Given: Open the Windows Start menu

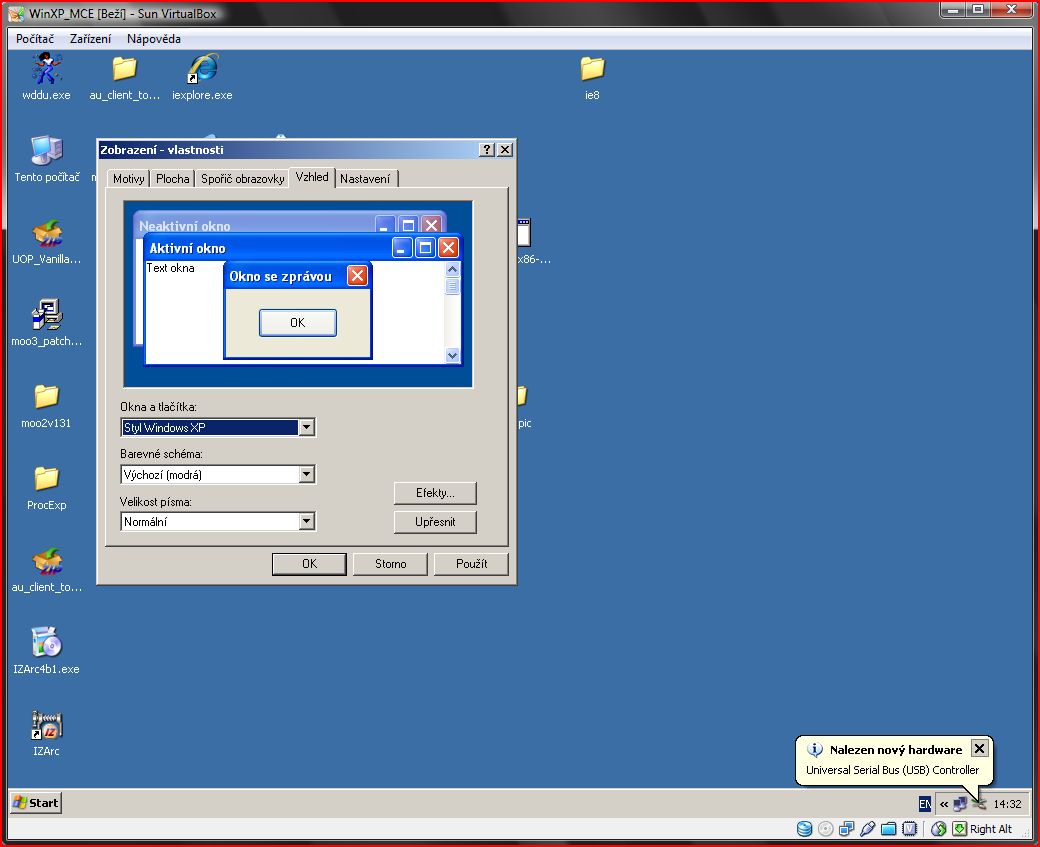Looking at the screenshot, I should click(x=36, y=803).
